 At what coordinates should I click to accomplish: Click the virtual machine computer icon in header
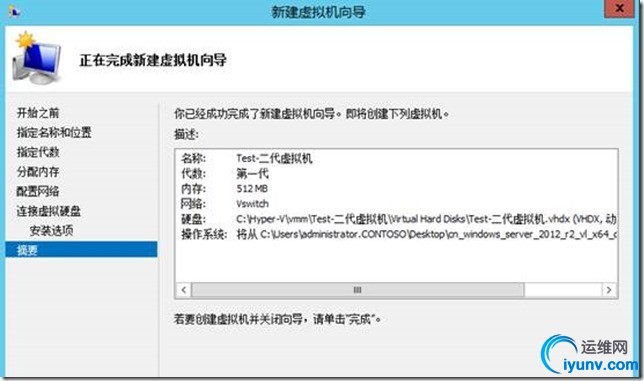[x=38, y=58]
